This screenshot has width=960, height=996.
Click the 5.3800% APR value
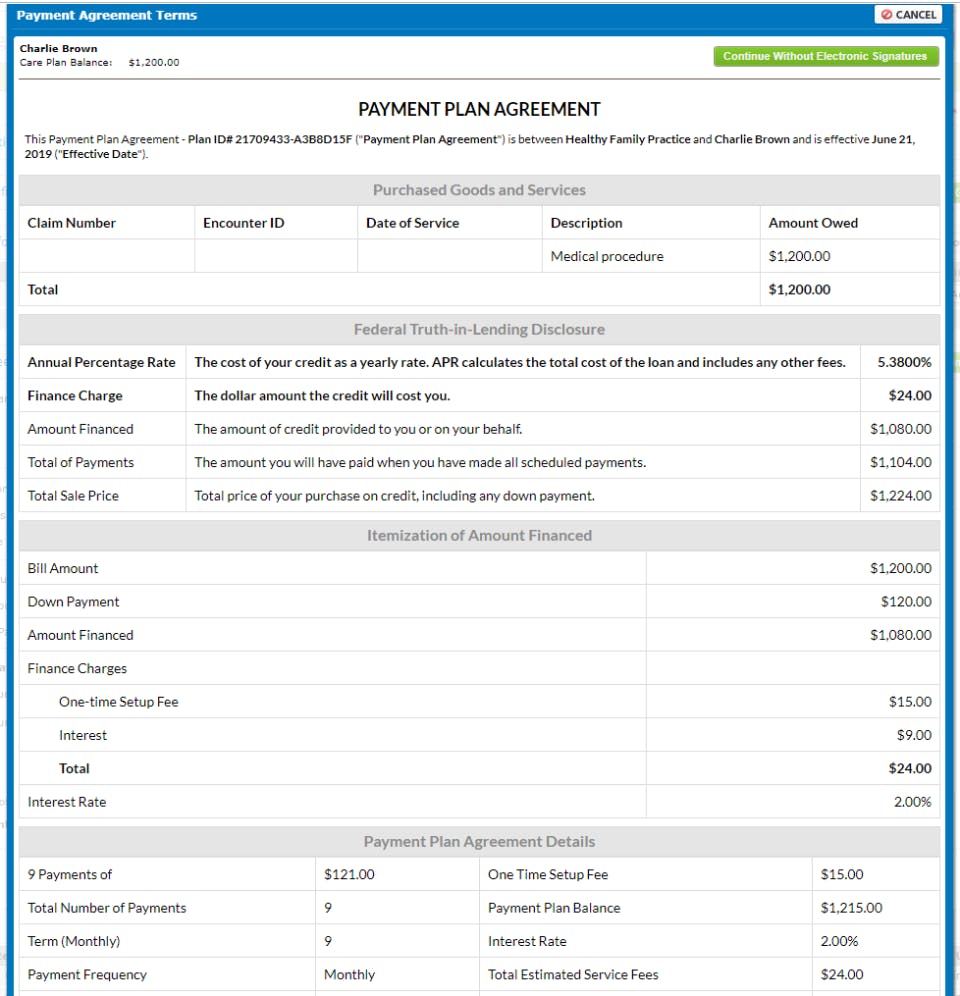(904, 362)
